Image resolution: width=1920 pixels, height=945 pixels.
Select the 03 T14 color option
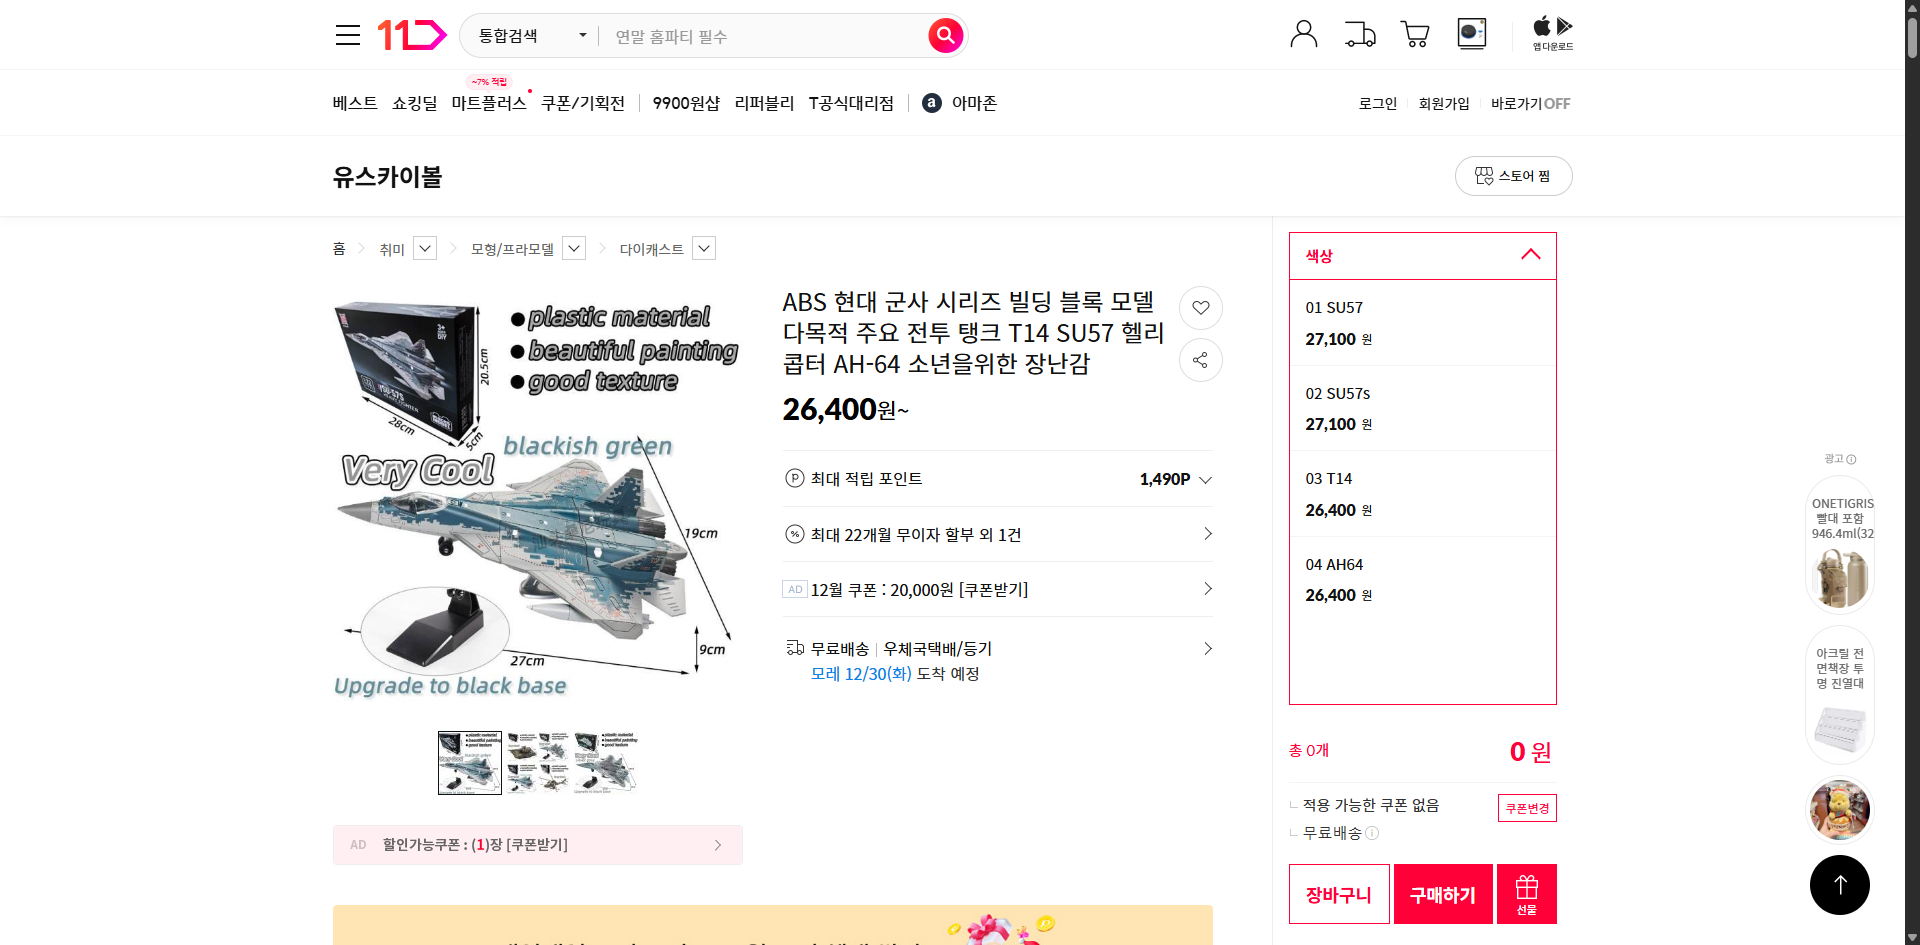[x=1420, y=493]
